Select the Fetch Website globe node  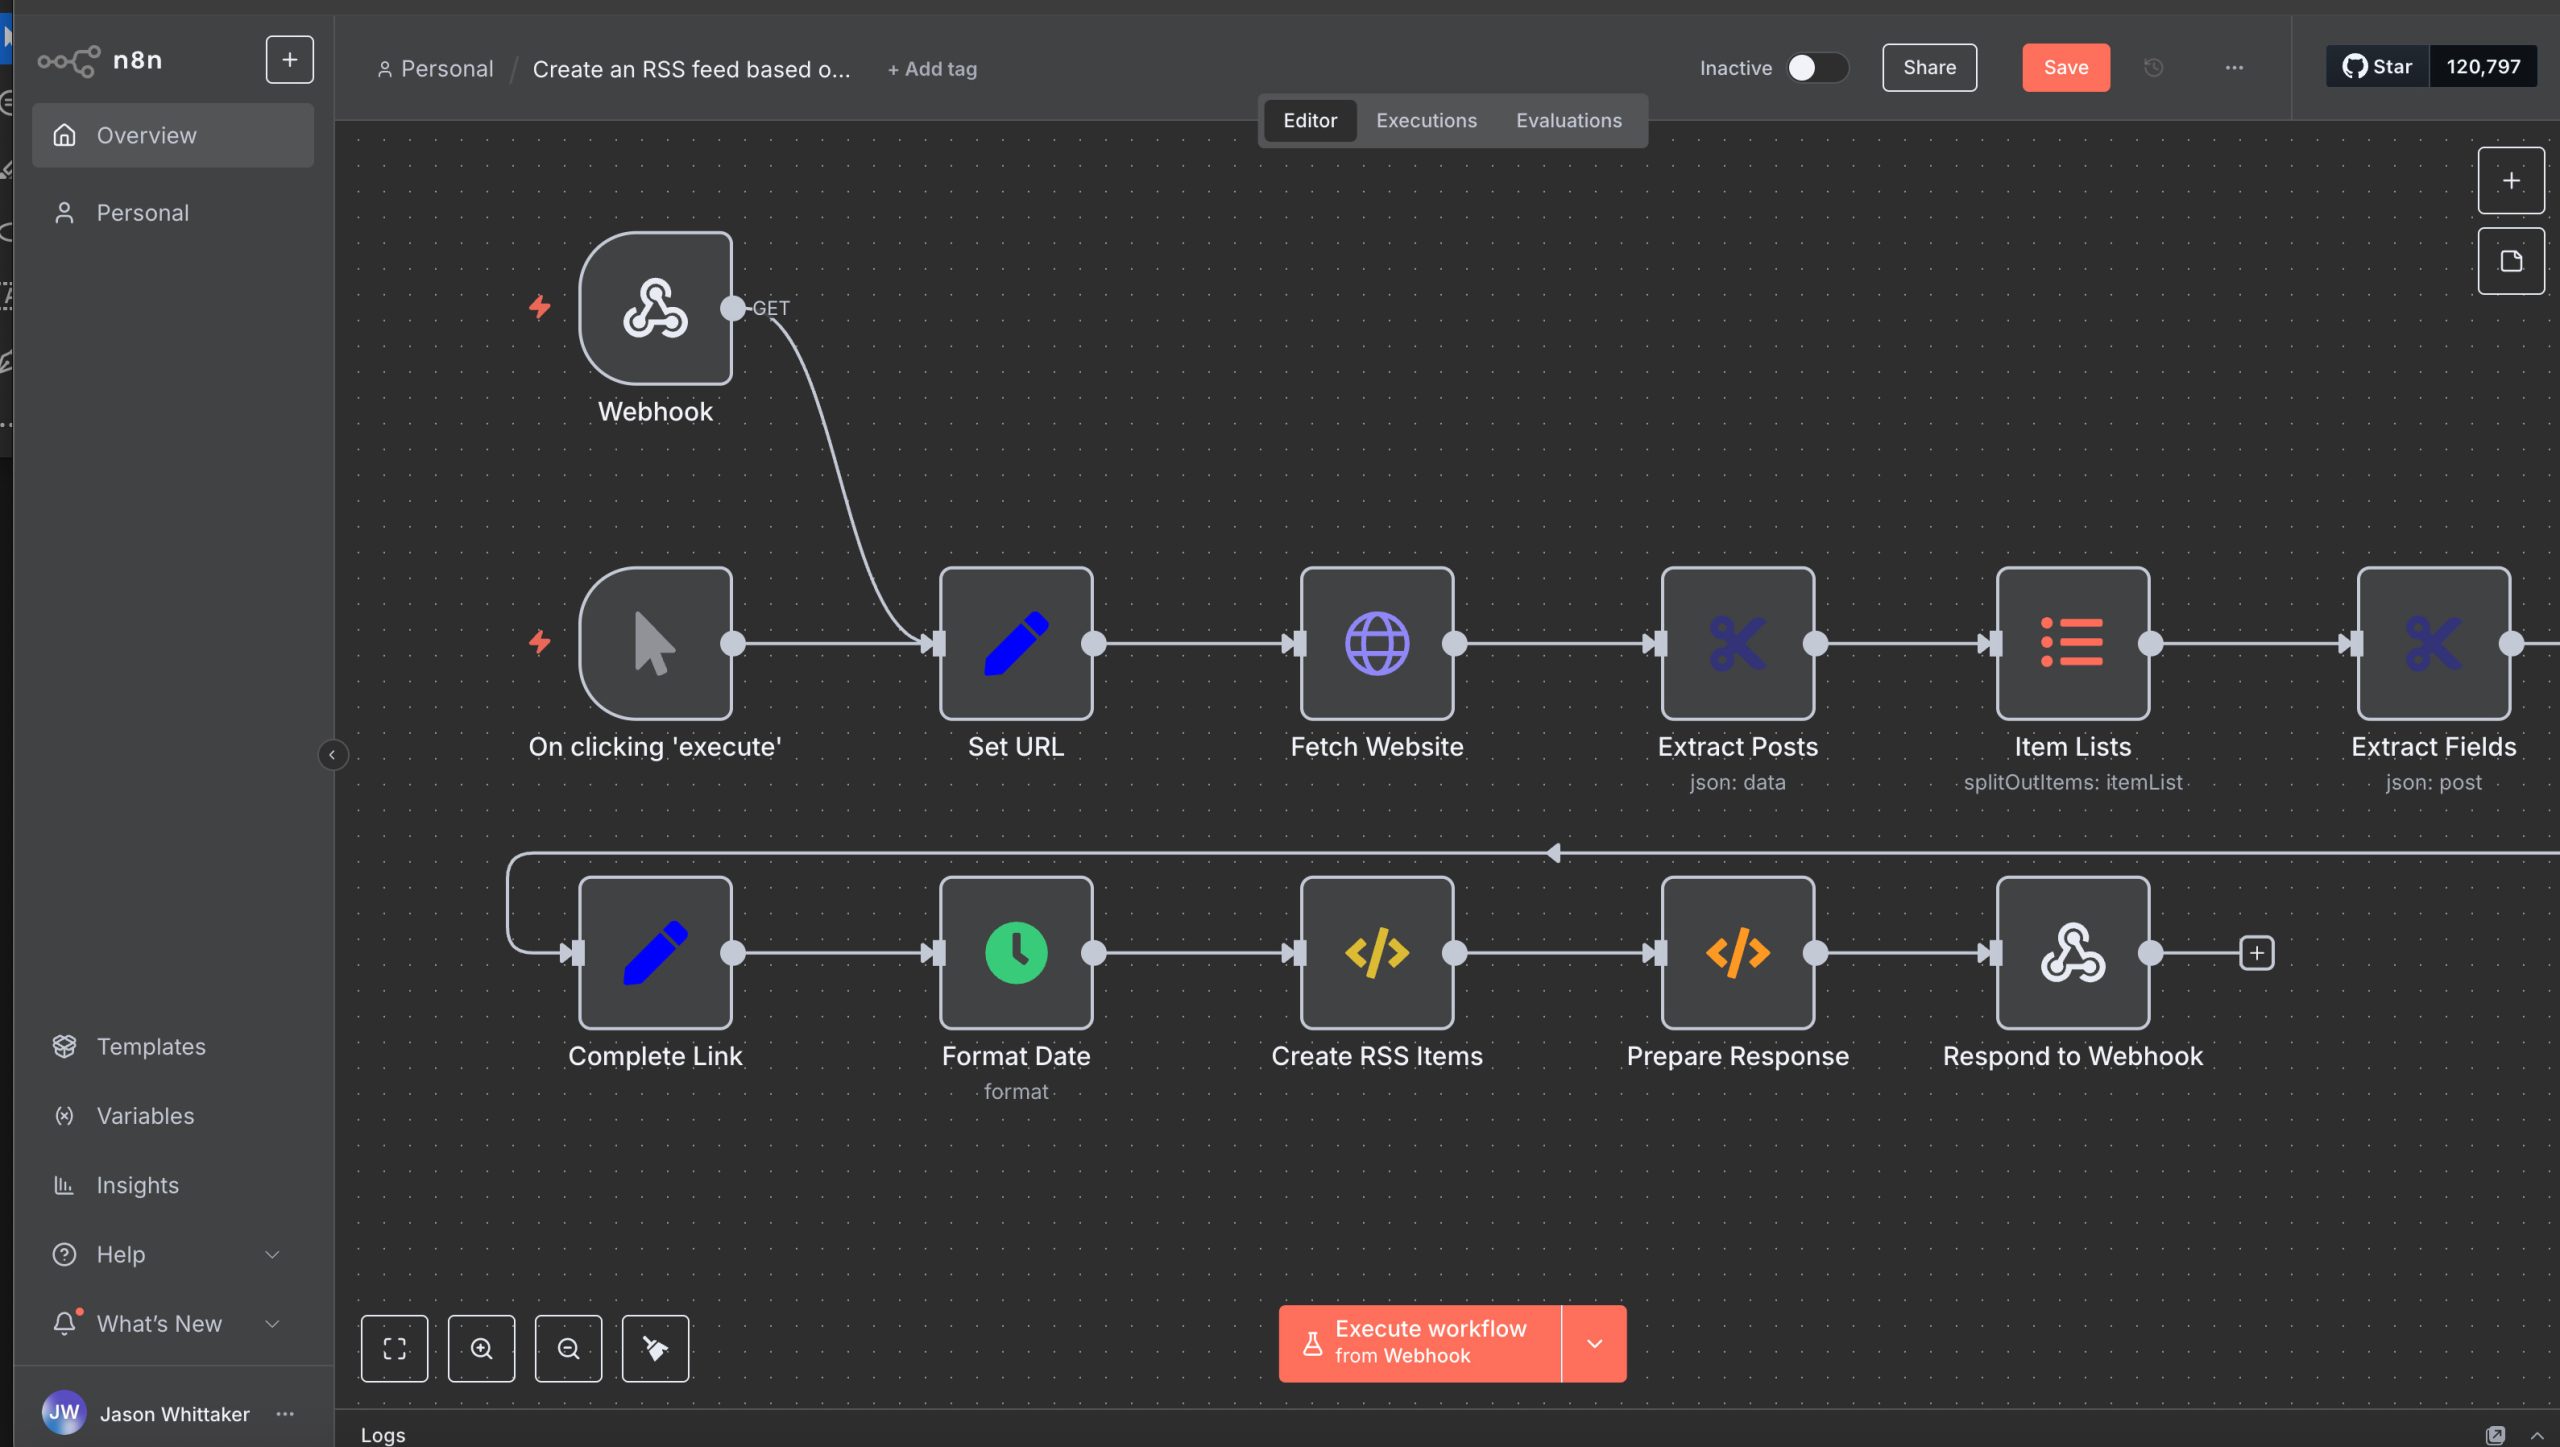[1376, 643]
